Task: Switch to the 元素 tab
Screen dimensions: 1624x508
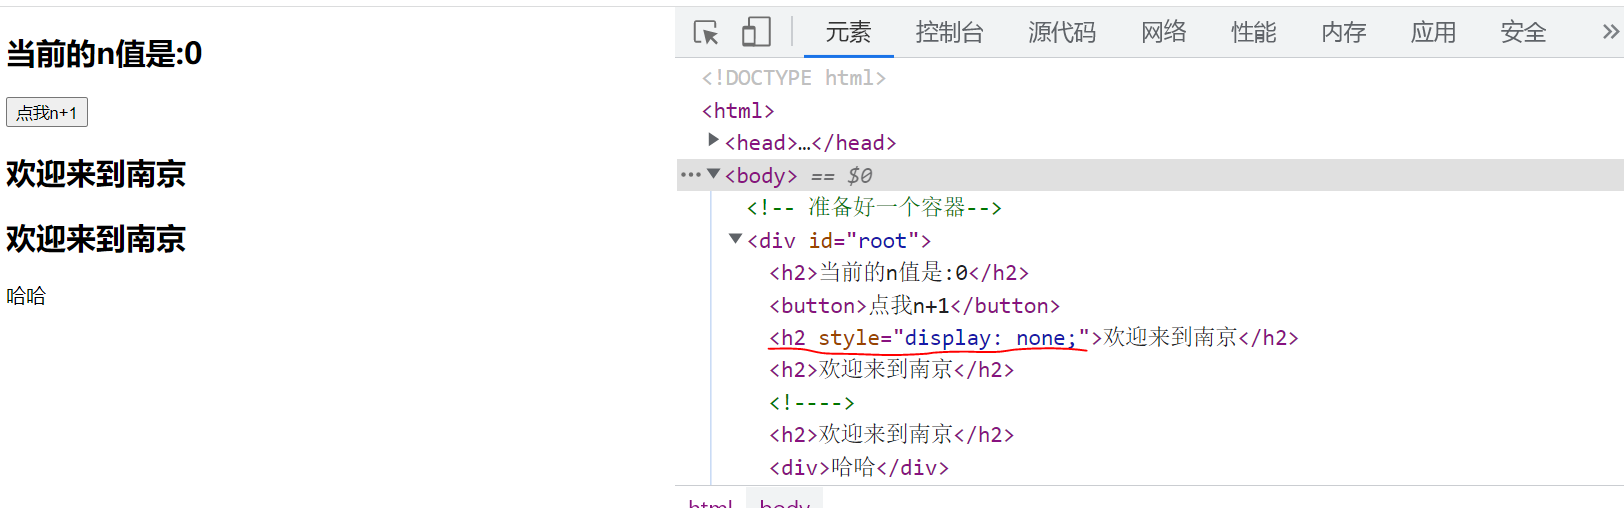Action: (848, 32)
